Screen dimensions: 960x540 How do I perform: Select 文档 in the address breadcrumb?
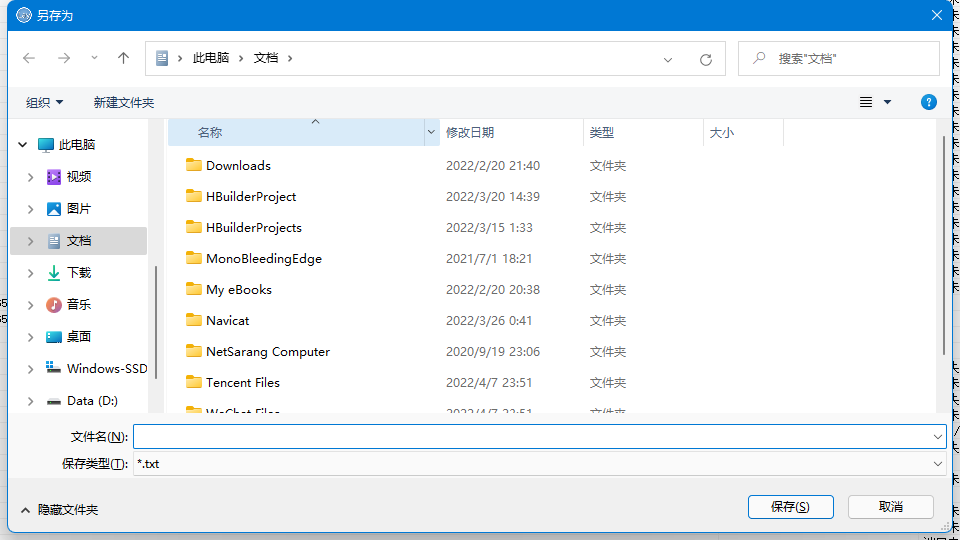click(266, 58)
